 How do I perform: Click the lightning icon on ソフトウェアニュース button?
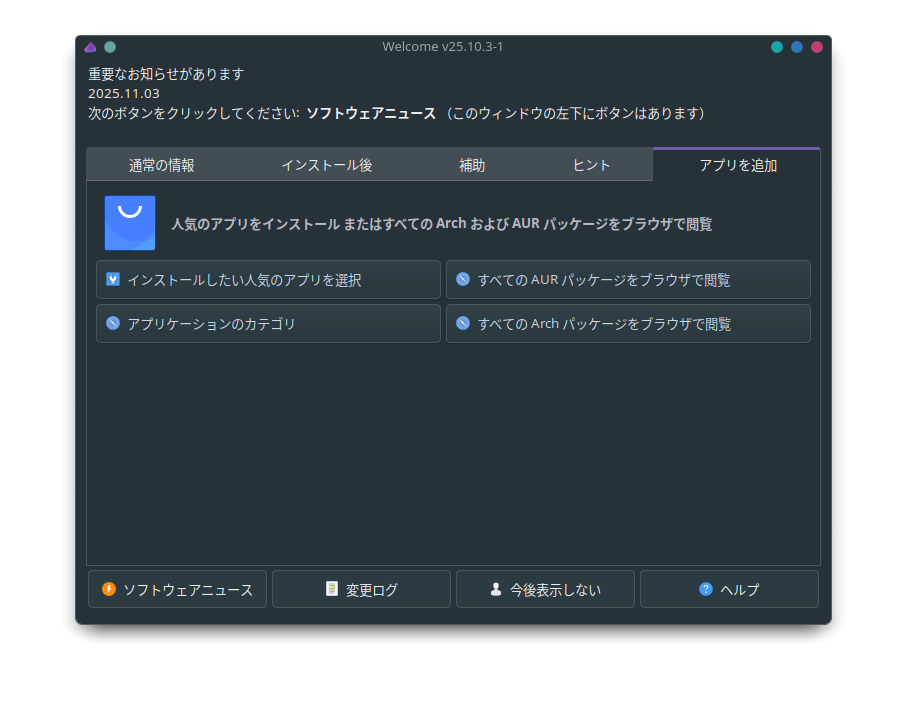(109, 589)
